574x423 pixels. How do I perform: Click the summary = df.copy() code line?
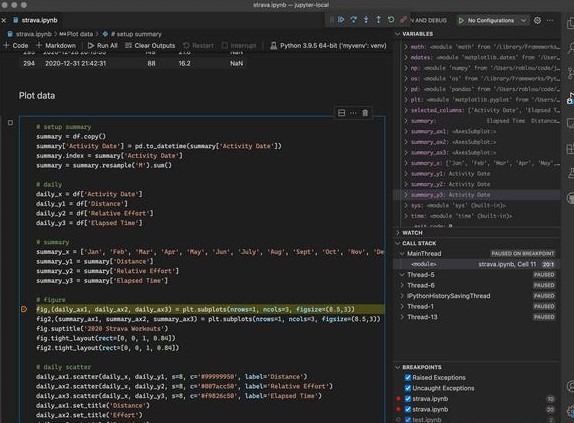pyautogui.click(x=71, y=136)
